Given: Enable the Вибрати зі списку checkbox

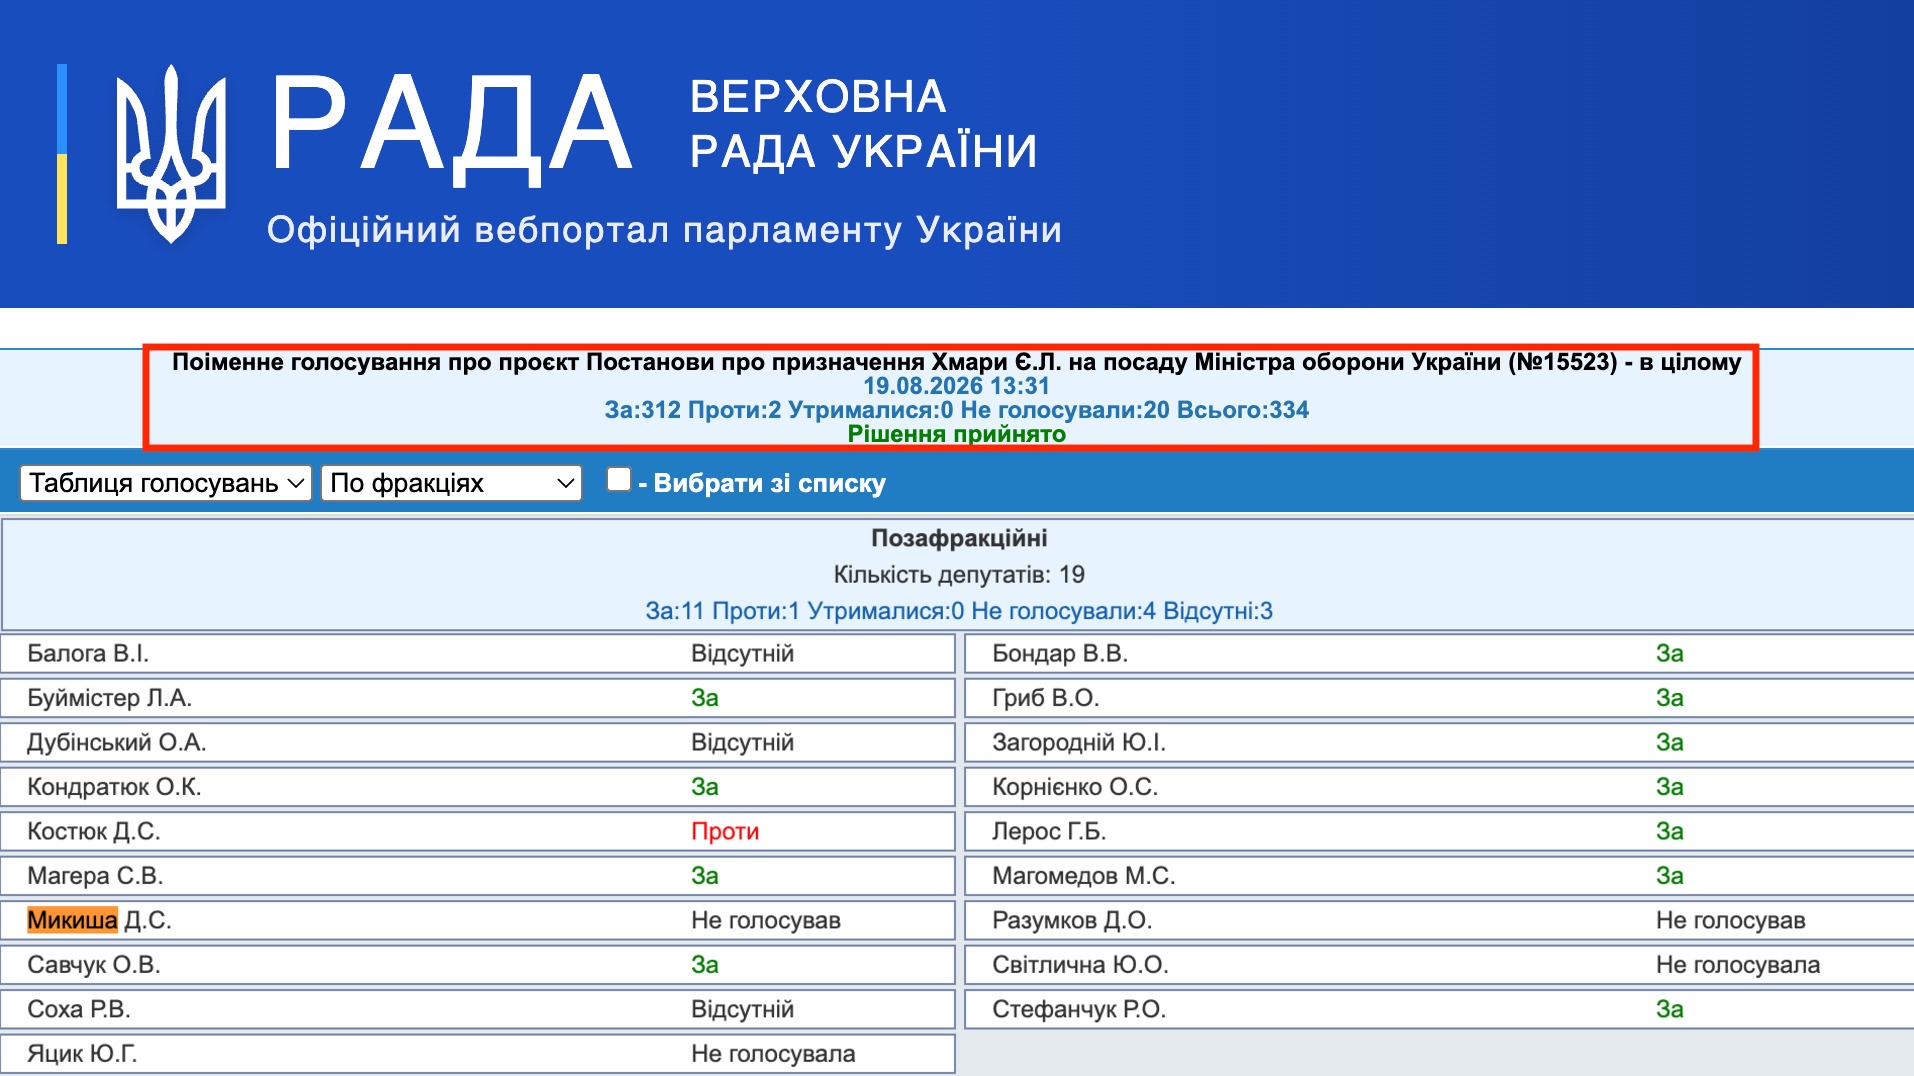Looking at the screenshot, I should click(x=619, y=480).
